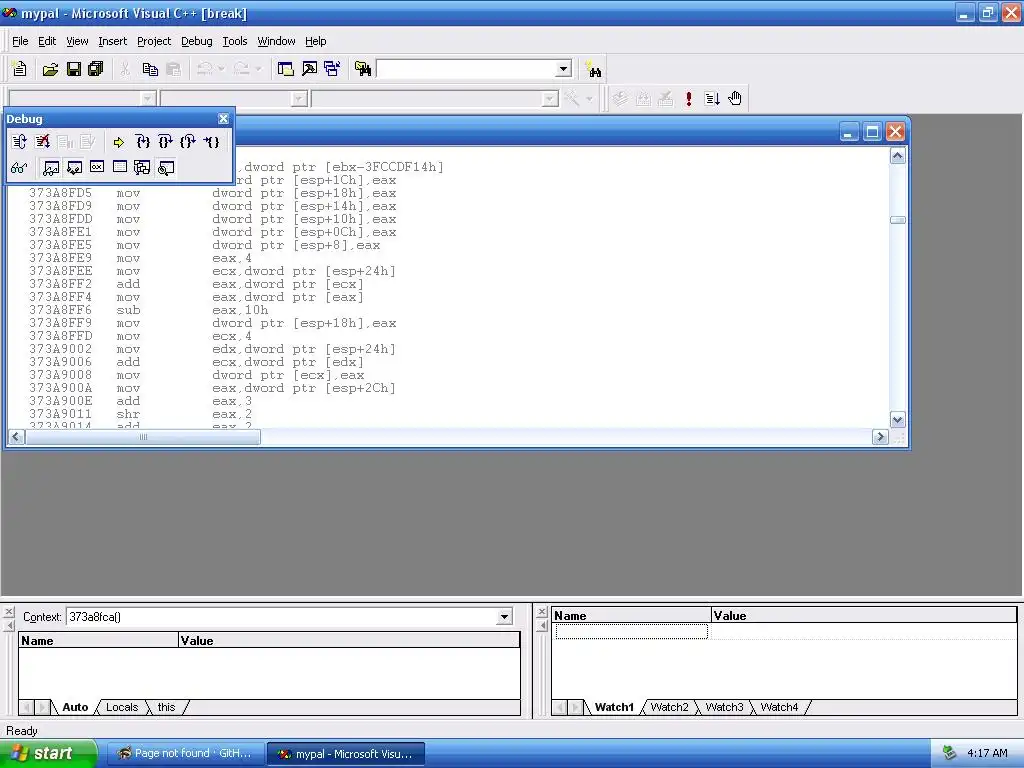Switch to the Locals tab
1024x768 pixels.
pyautogui.click(x=122, y=707)
